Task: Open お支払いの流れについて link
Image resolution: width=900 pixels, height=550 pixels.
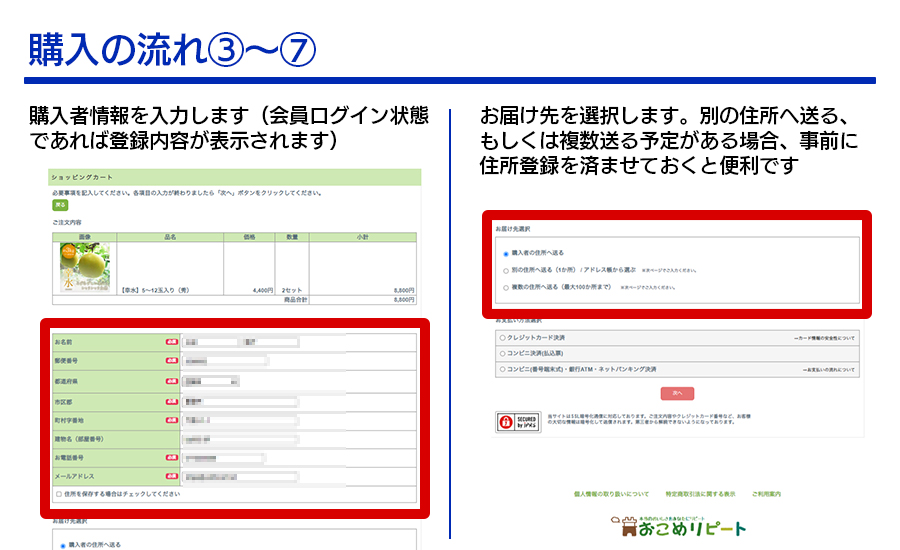Action: click(829, 370)
